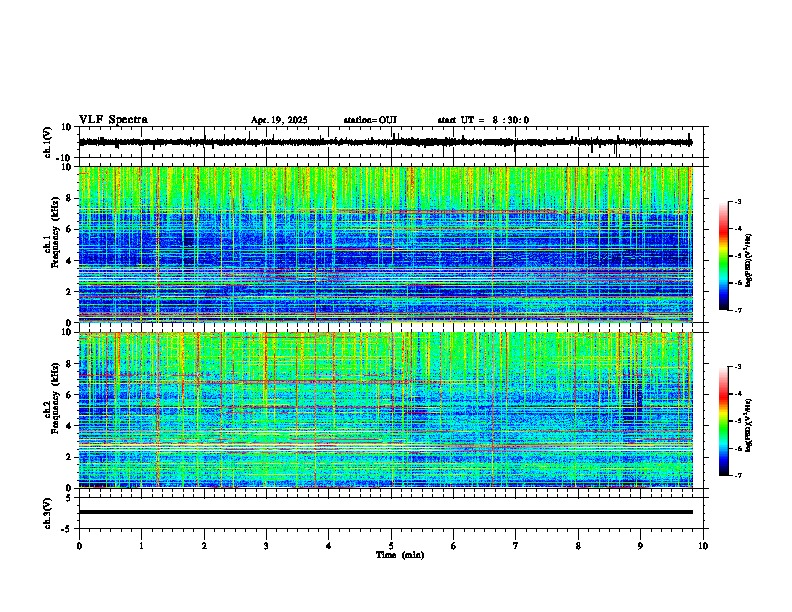Click the ch.3 flat black signal line
Viewport: 792px width, 612px height.
click(x=385, y=512)
